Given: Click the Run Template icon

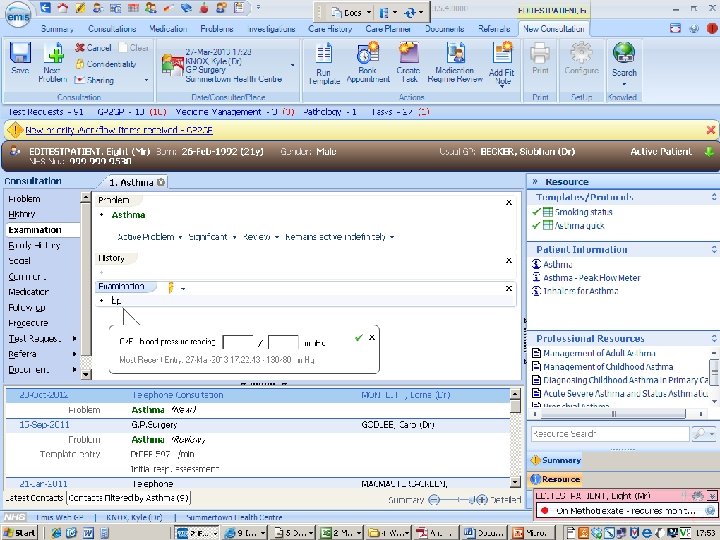Looking at the screenshot, I should click(x=324, y=54).
